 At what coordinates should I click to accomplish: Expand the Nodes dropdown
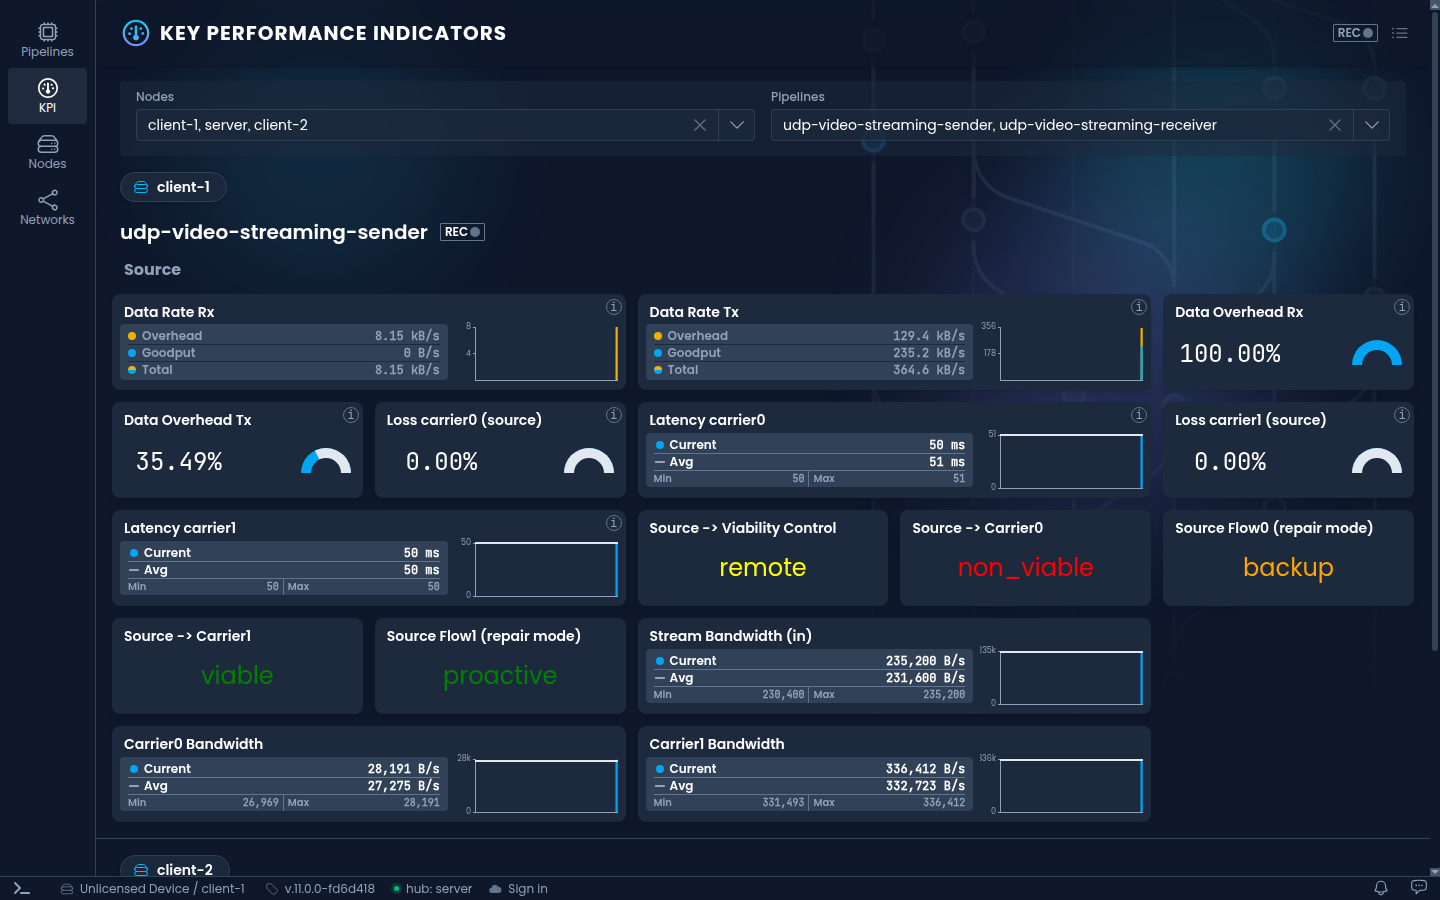pyautogui.click(x=737, y=125)
